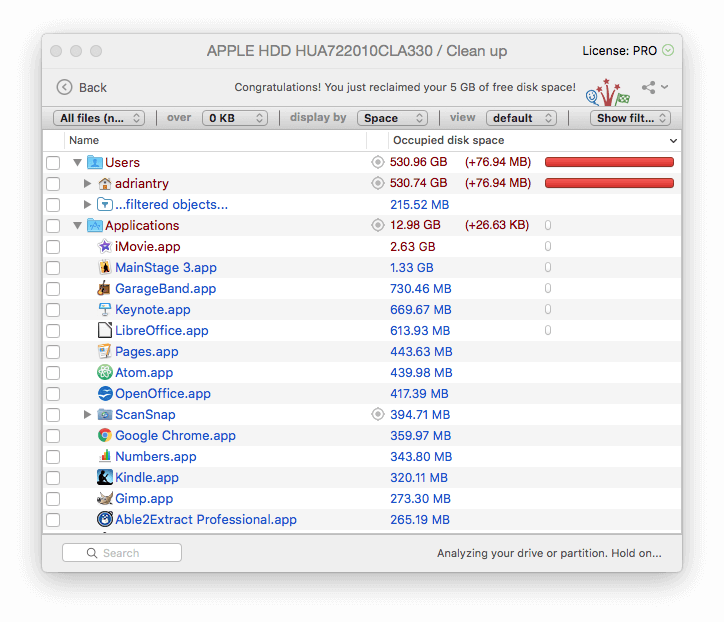This screenshot has width=724, height=622.
Task: Click the Able2Extract Professional icon
Action: [x=105, y=519]
